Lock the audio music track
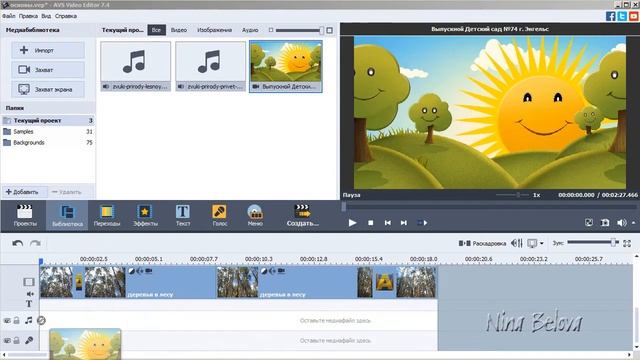This screenshot has width=640, height=360. pyautogui.click(x=16, y=321)
